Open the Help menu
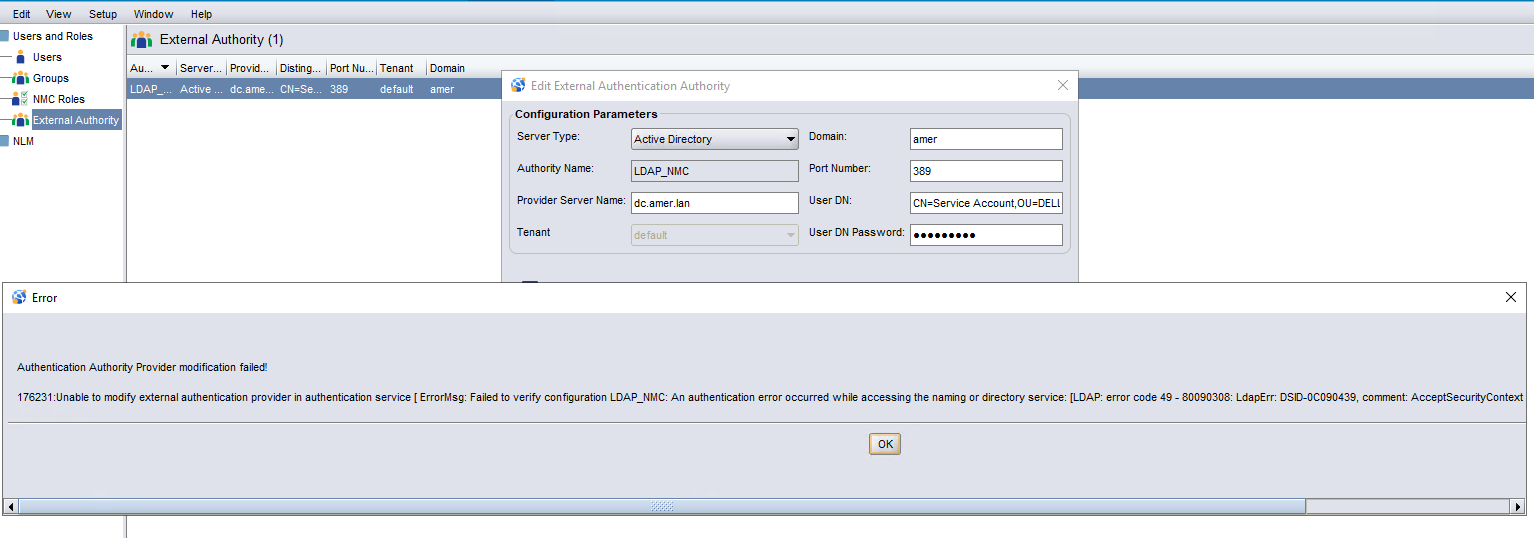 click(x=201, y=14)
